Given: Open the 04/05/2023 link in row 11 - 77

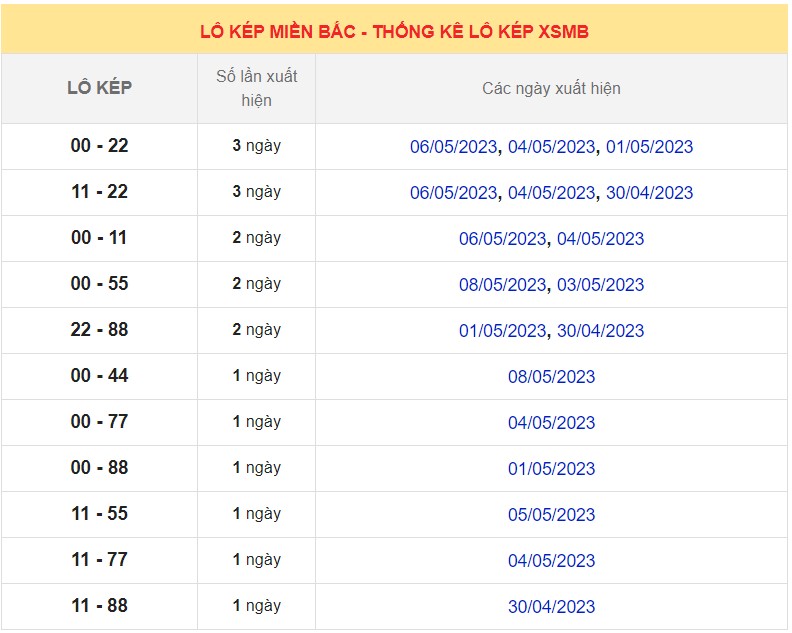Looking at the screenshot, I should click(x=551, y=561).
